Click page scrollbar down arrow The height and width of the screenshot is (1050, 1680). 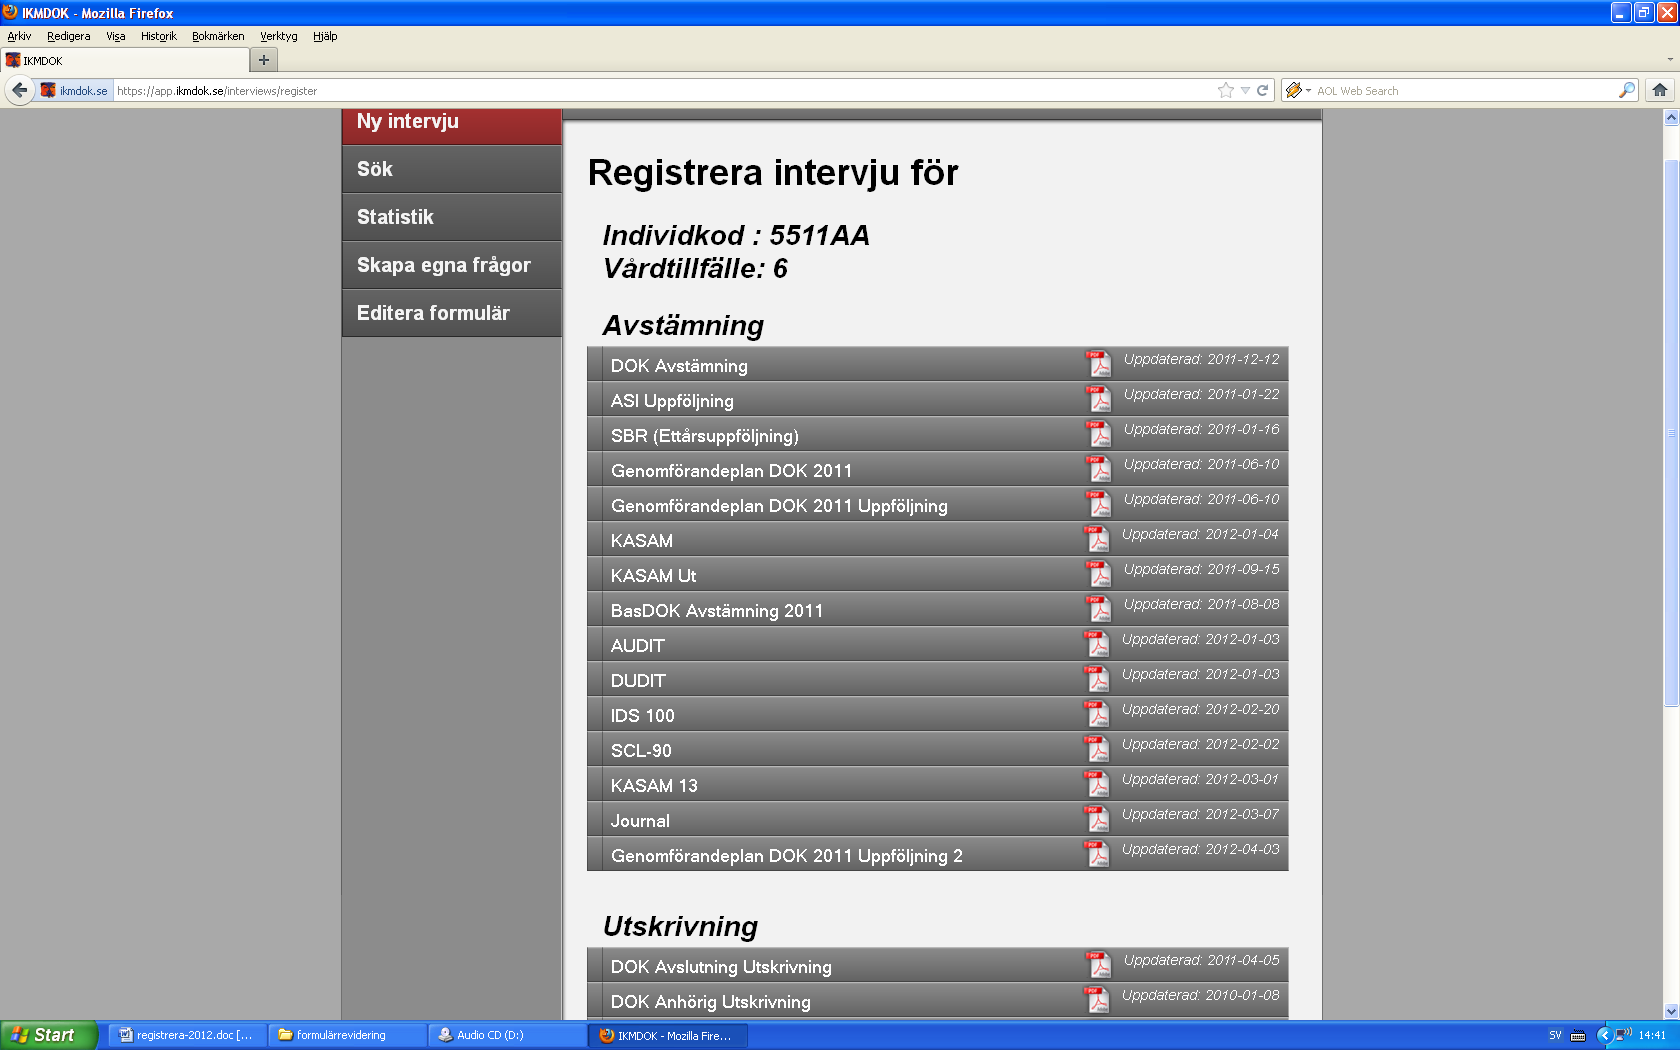click(1671, 1011)
